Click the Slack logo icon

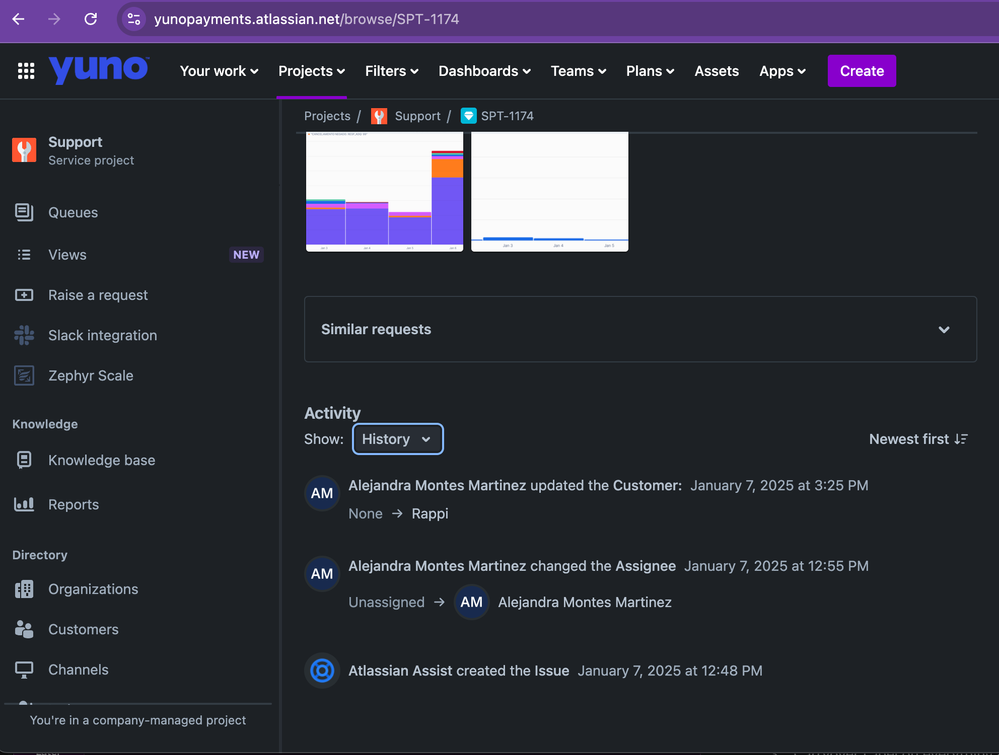click(x=24, y=335)
